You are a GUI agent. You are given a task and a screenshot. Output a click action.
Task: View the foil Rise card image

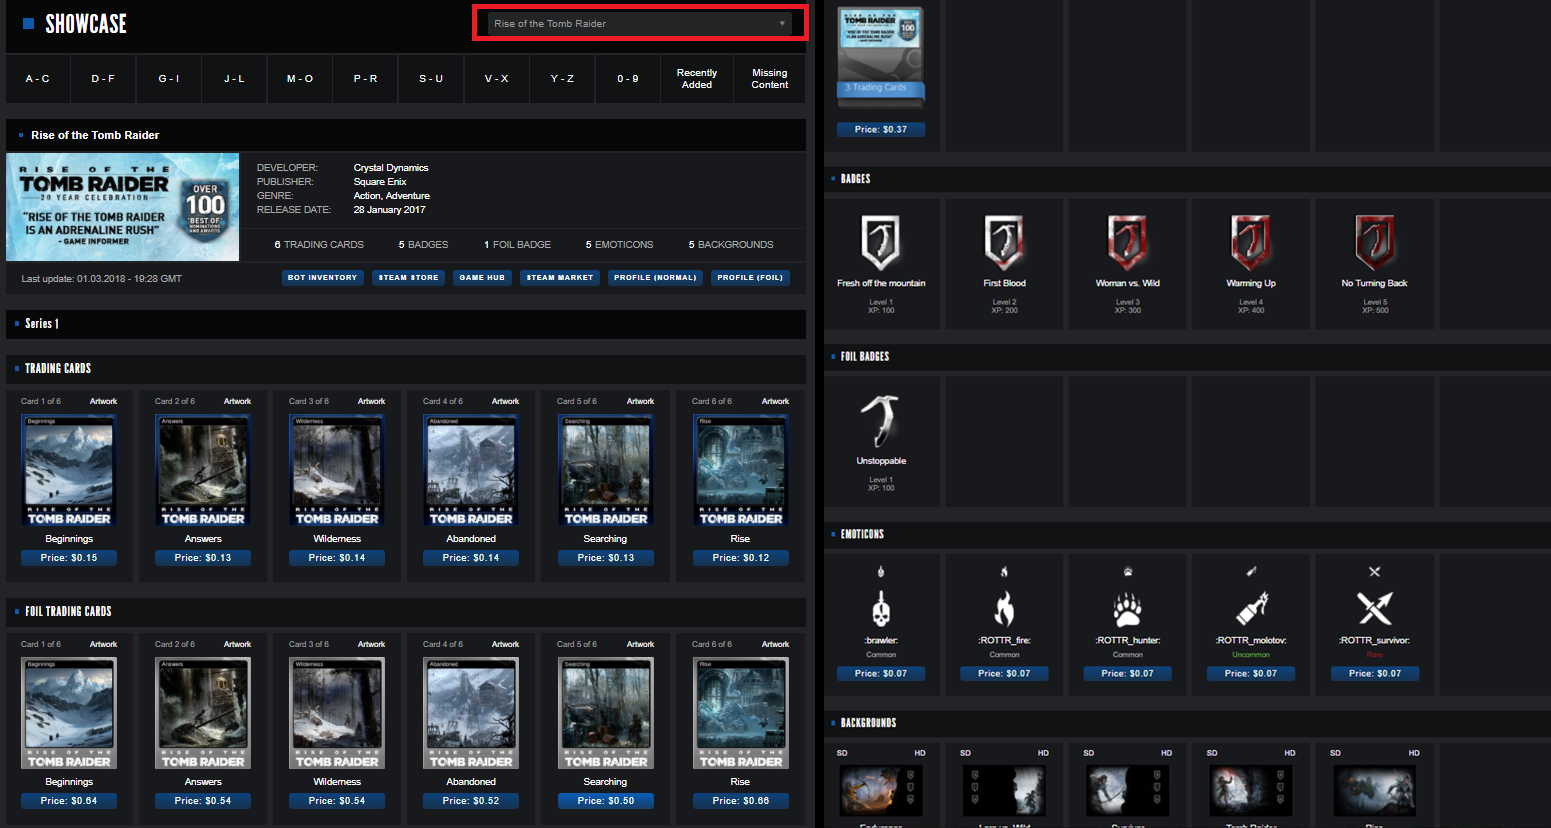740,713
